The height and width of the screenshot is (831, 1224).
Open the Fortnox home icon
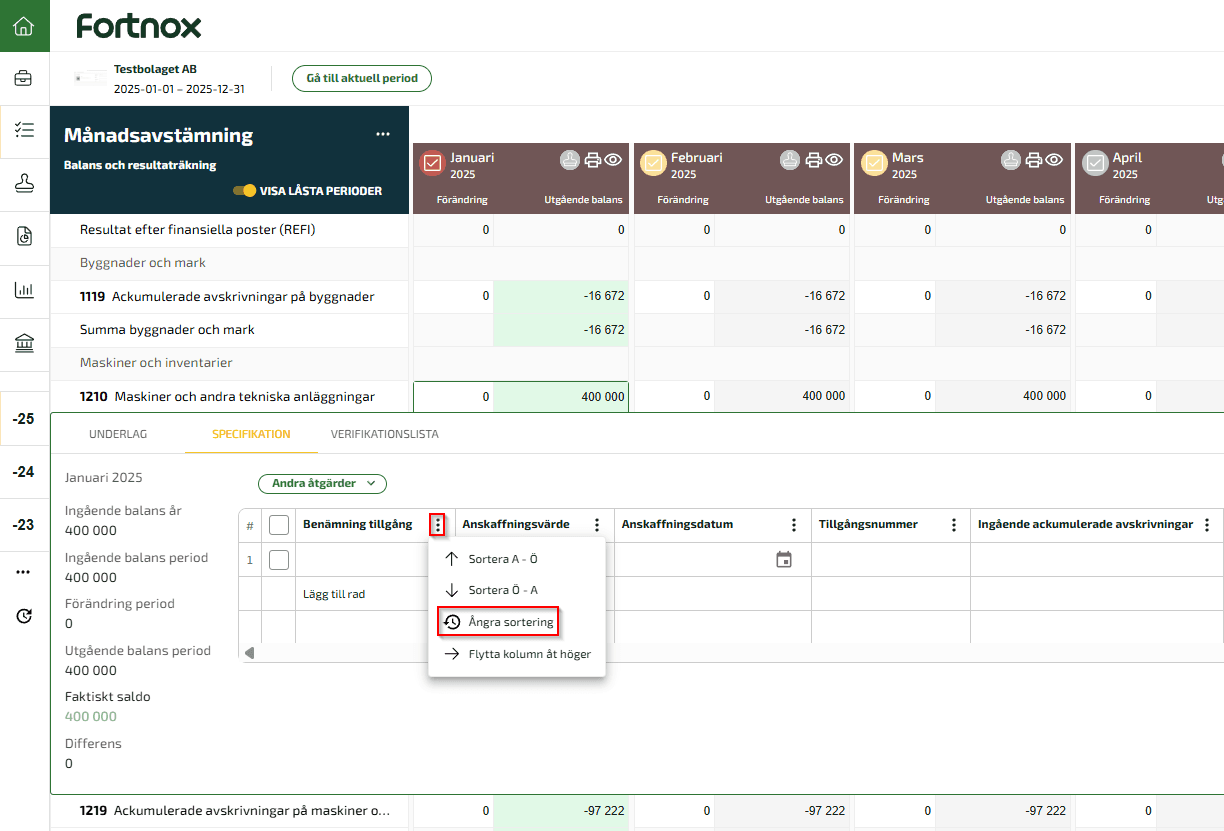pos(23,26)
